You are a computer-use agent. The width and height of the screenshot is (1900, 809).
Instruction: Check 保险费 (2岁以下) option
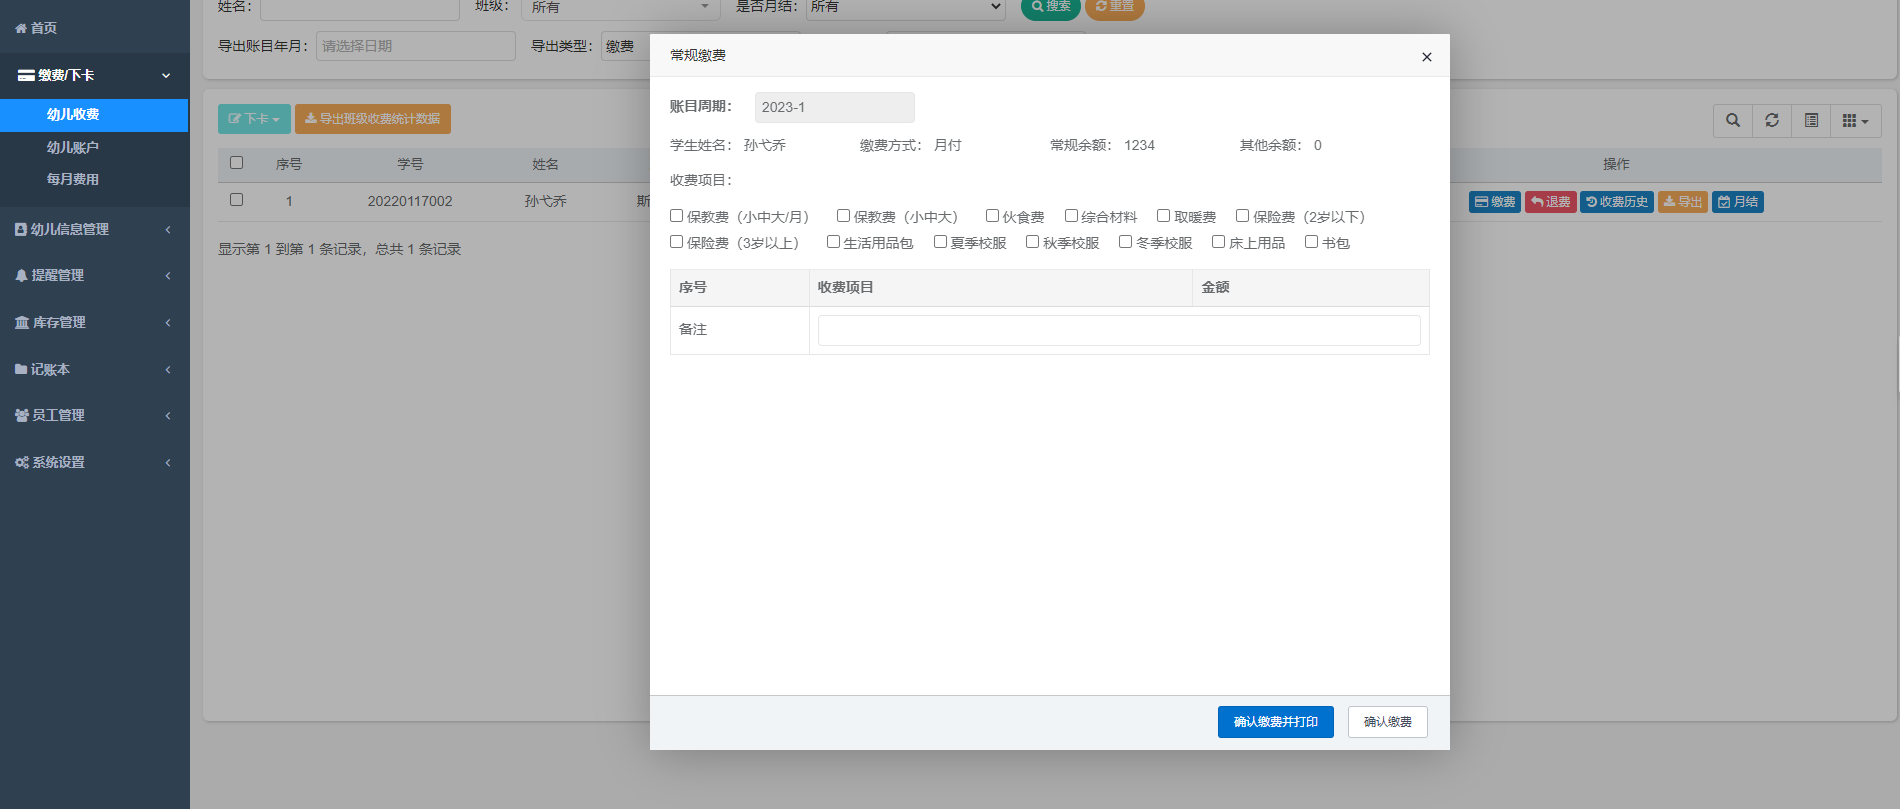tap(1243, 215)
